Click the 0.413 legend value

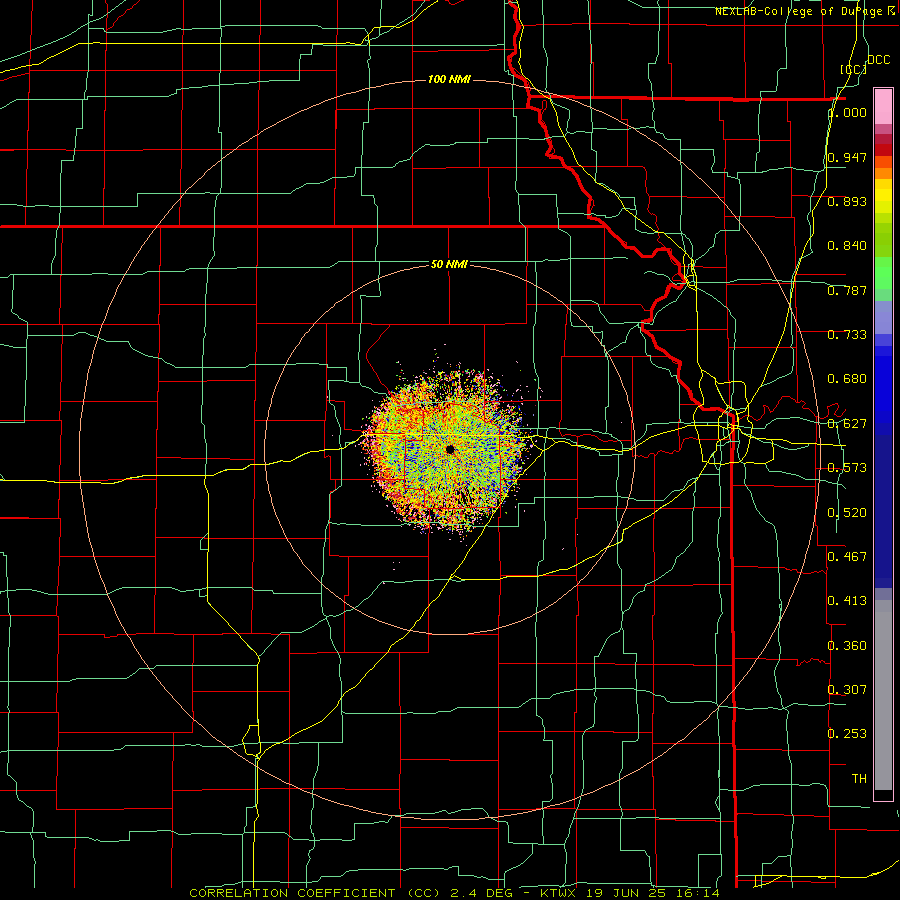pyautogui.click(x=847, y=601)
